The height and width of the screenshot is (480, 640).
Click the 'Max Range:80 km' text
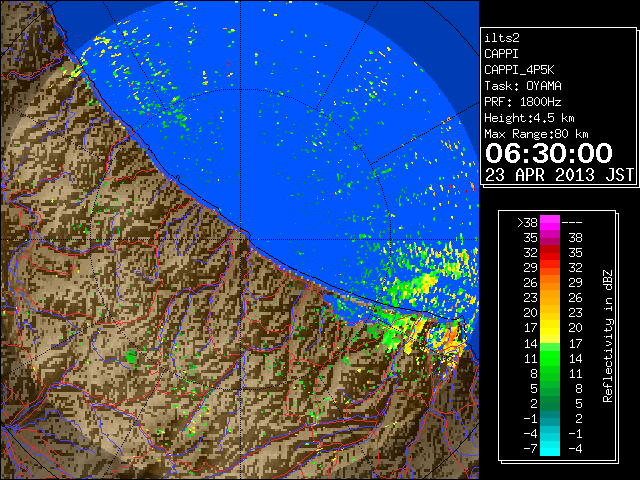(536, 134)
